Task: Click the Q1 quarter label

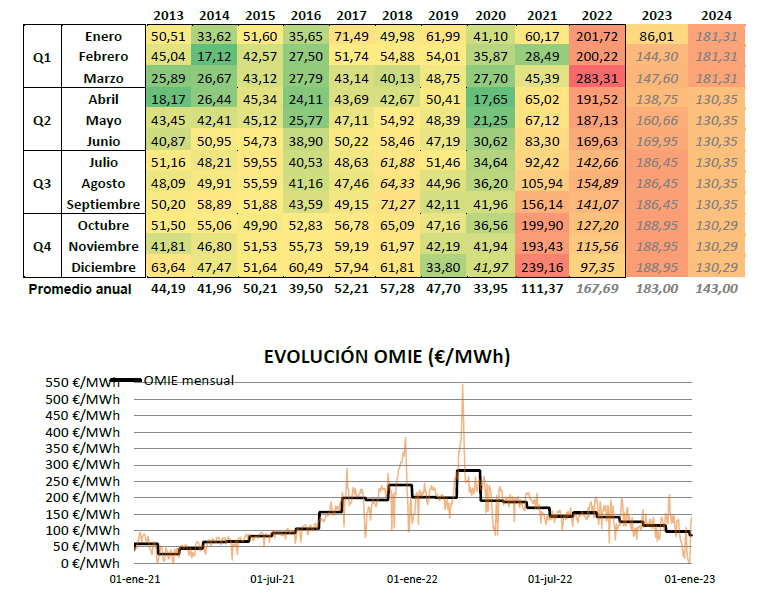Action: click(x=42, y=57)
